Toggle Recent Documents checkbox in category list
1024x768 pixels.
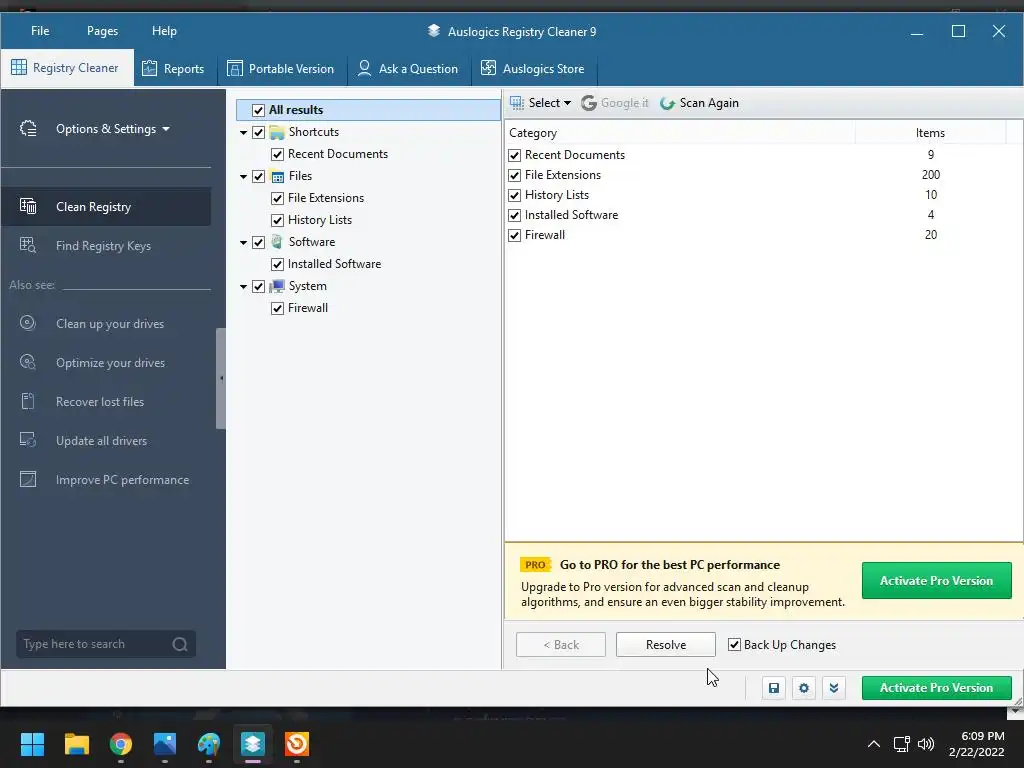pyautogui.click(x=515, y=155)
